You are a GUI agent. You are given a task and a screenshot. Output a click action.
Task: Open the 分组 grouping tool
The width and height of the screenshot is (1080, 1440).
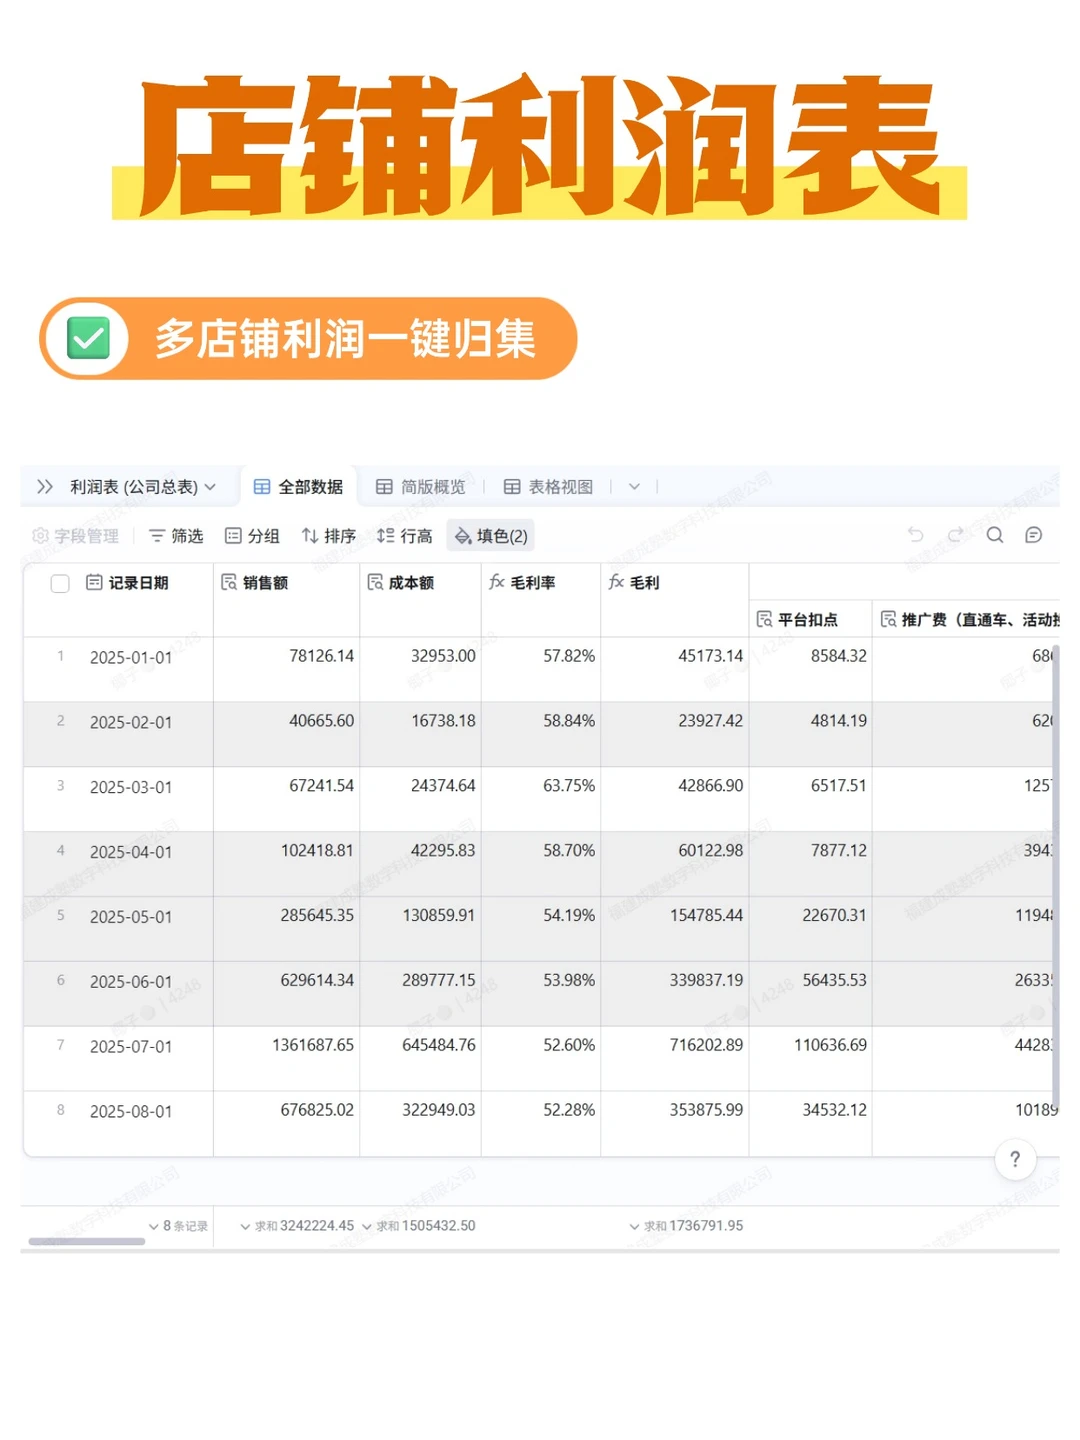pos(252,536)
